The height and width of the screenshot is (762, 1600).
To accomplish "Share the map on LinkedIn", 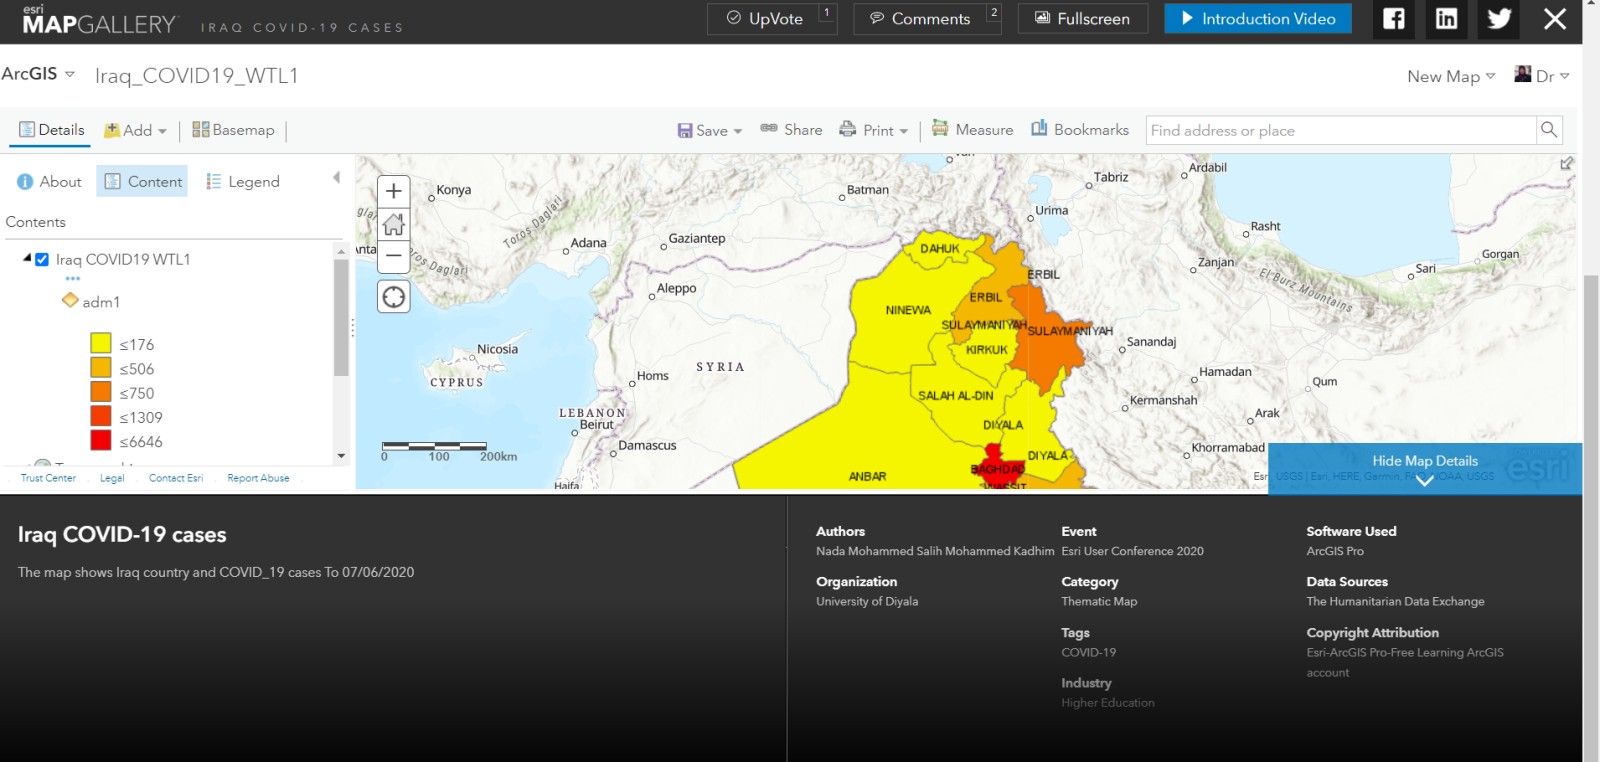I will tap(1446, 19).
